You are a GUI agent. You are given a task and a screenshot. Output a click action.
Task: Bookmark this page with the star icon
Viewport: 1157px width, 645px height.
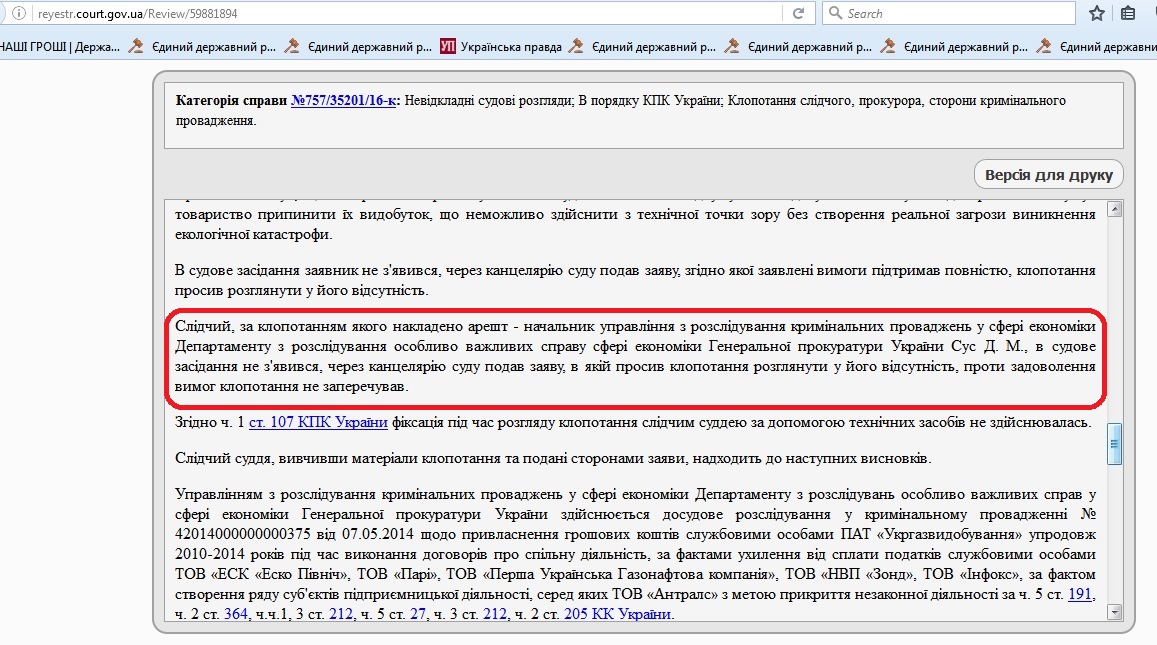coord(1096,14)
